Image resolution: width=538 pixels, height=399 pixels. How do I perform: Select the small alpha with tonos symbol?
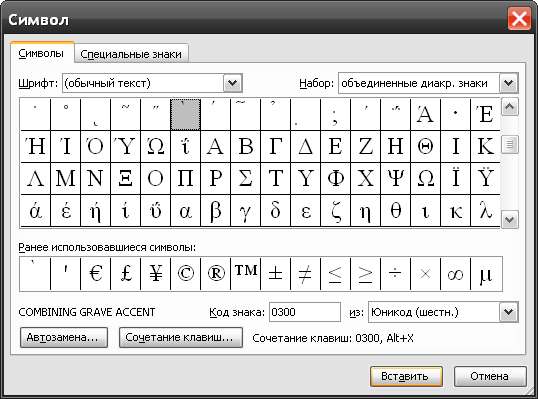pyautogui.click(x=35, y=210)
